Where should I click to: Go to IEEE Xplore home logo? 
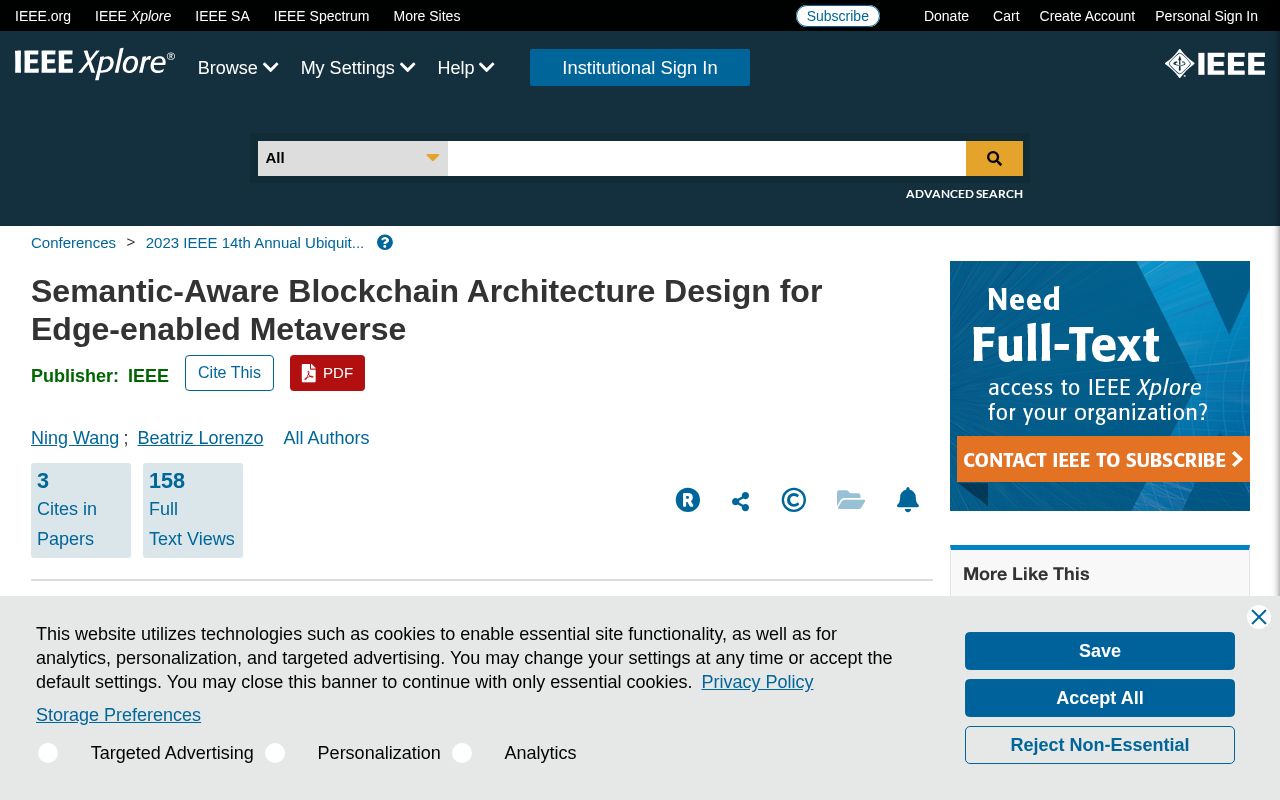(95, 64)
